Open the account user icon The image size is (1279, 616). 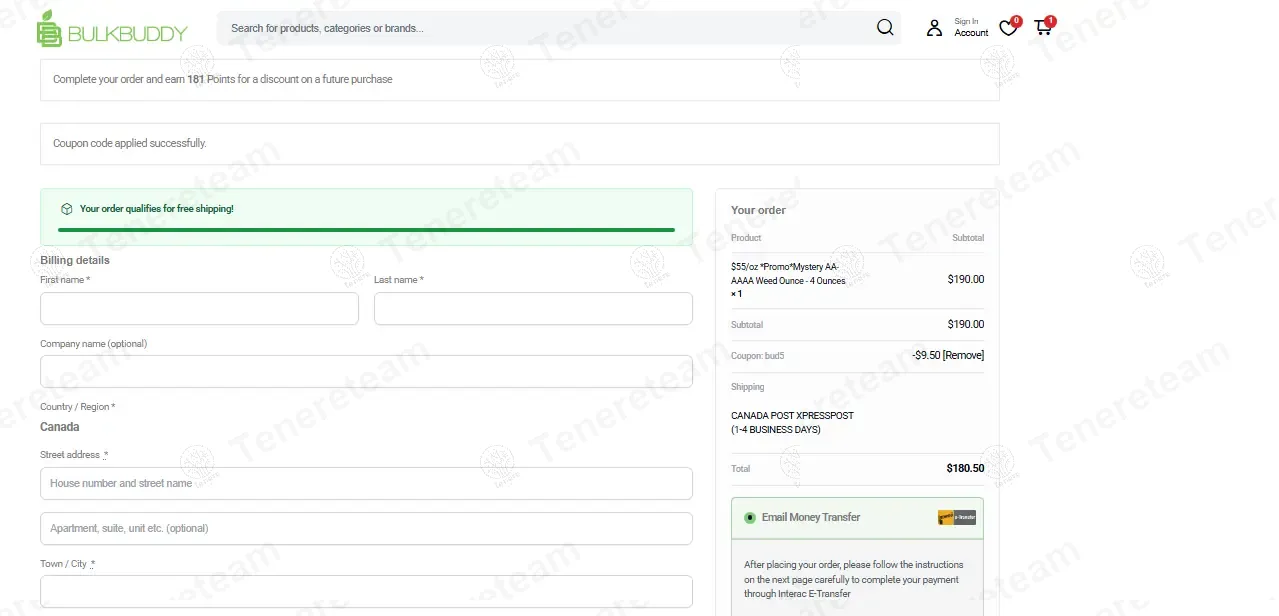coord(934,28)
